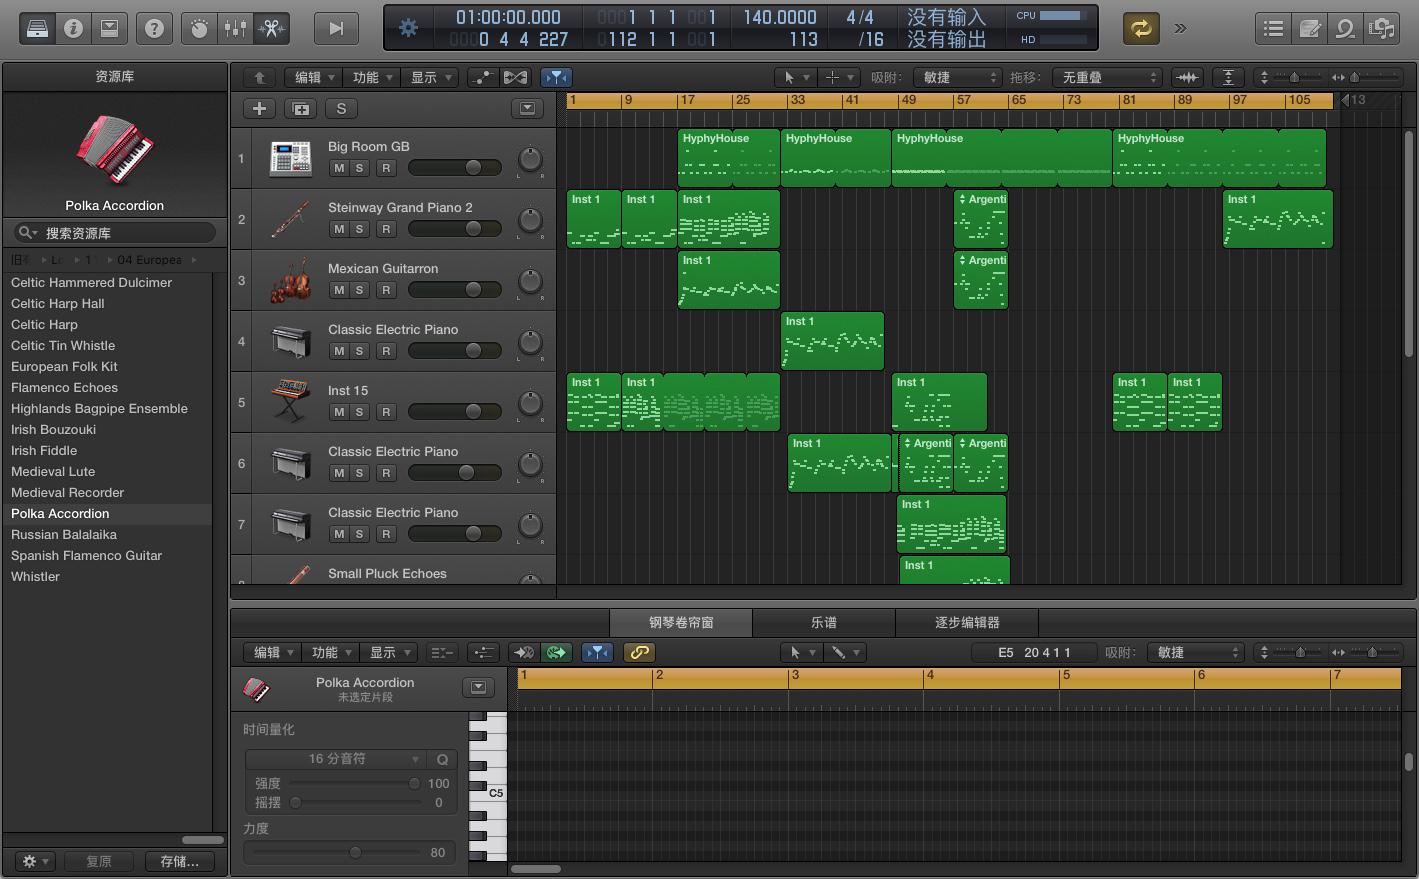Mute the Big Room GB track
The image size is (1419, 879).
click(x=339, y=168)
